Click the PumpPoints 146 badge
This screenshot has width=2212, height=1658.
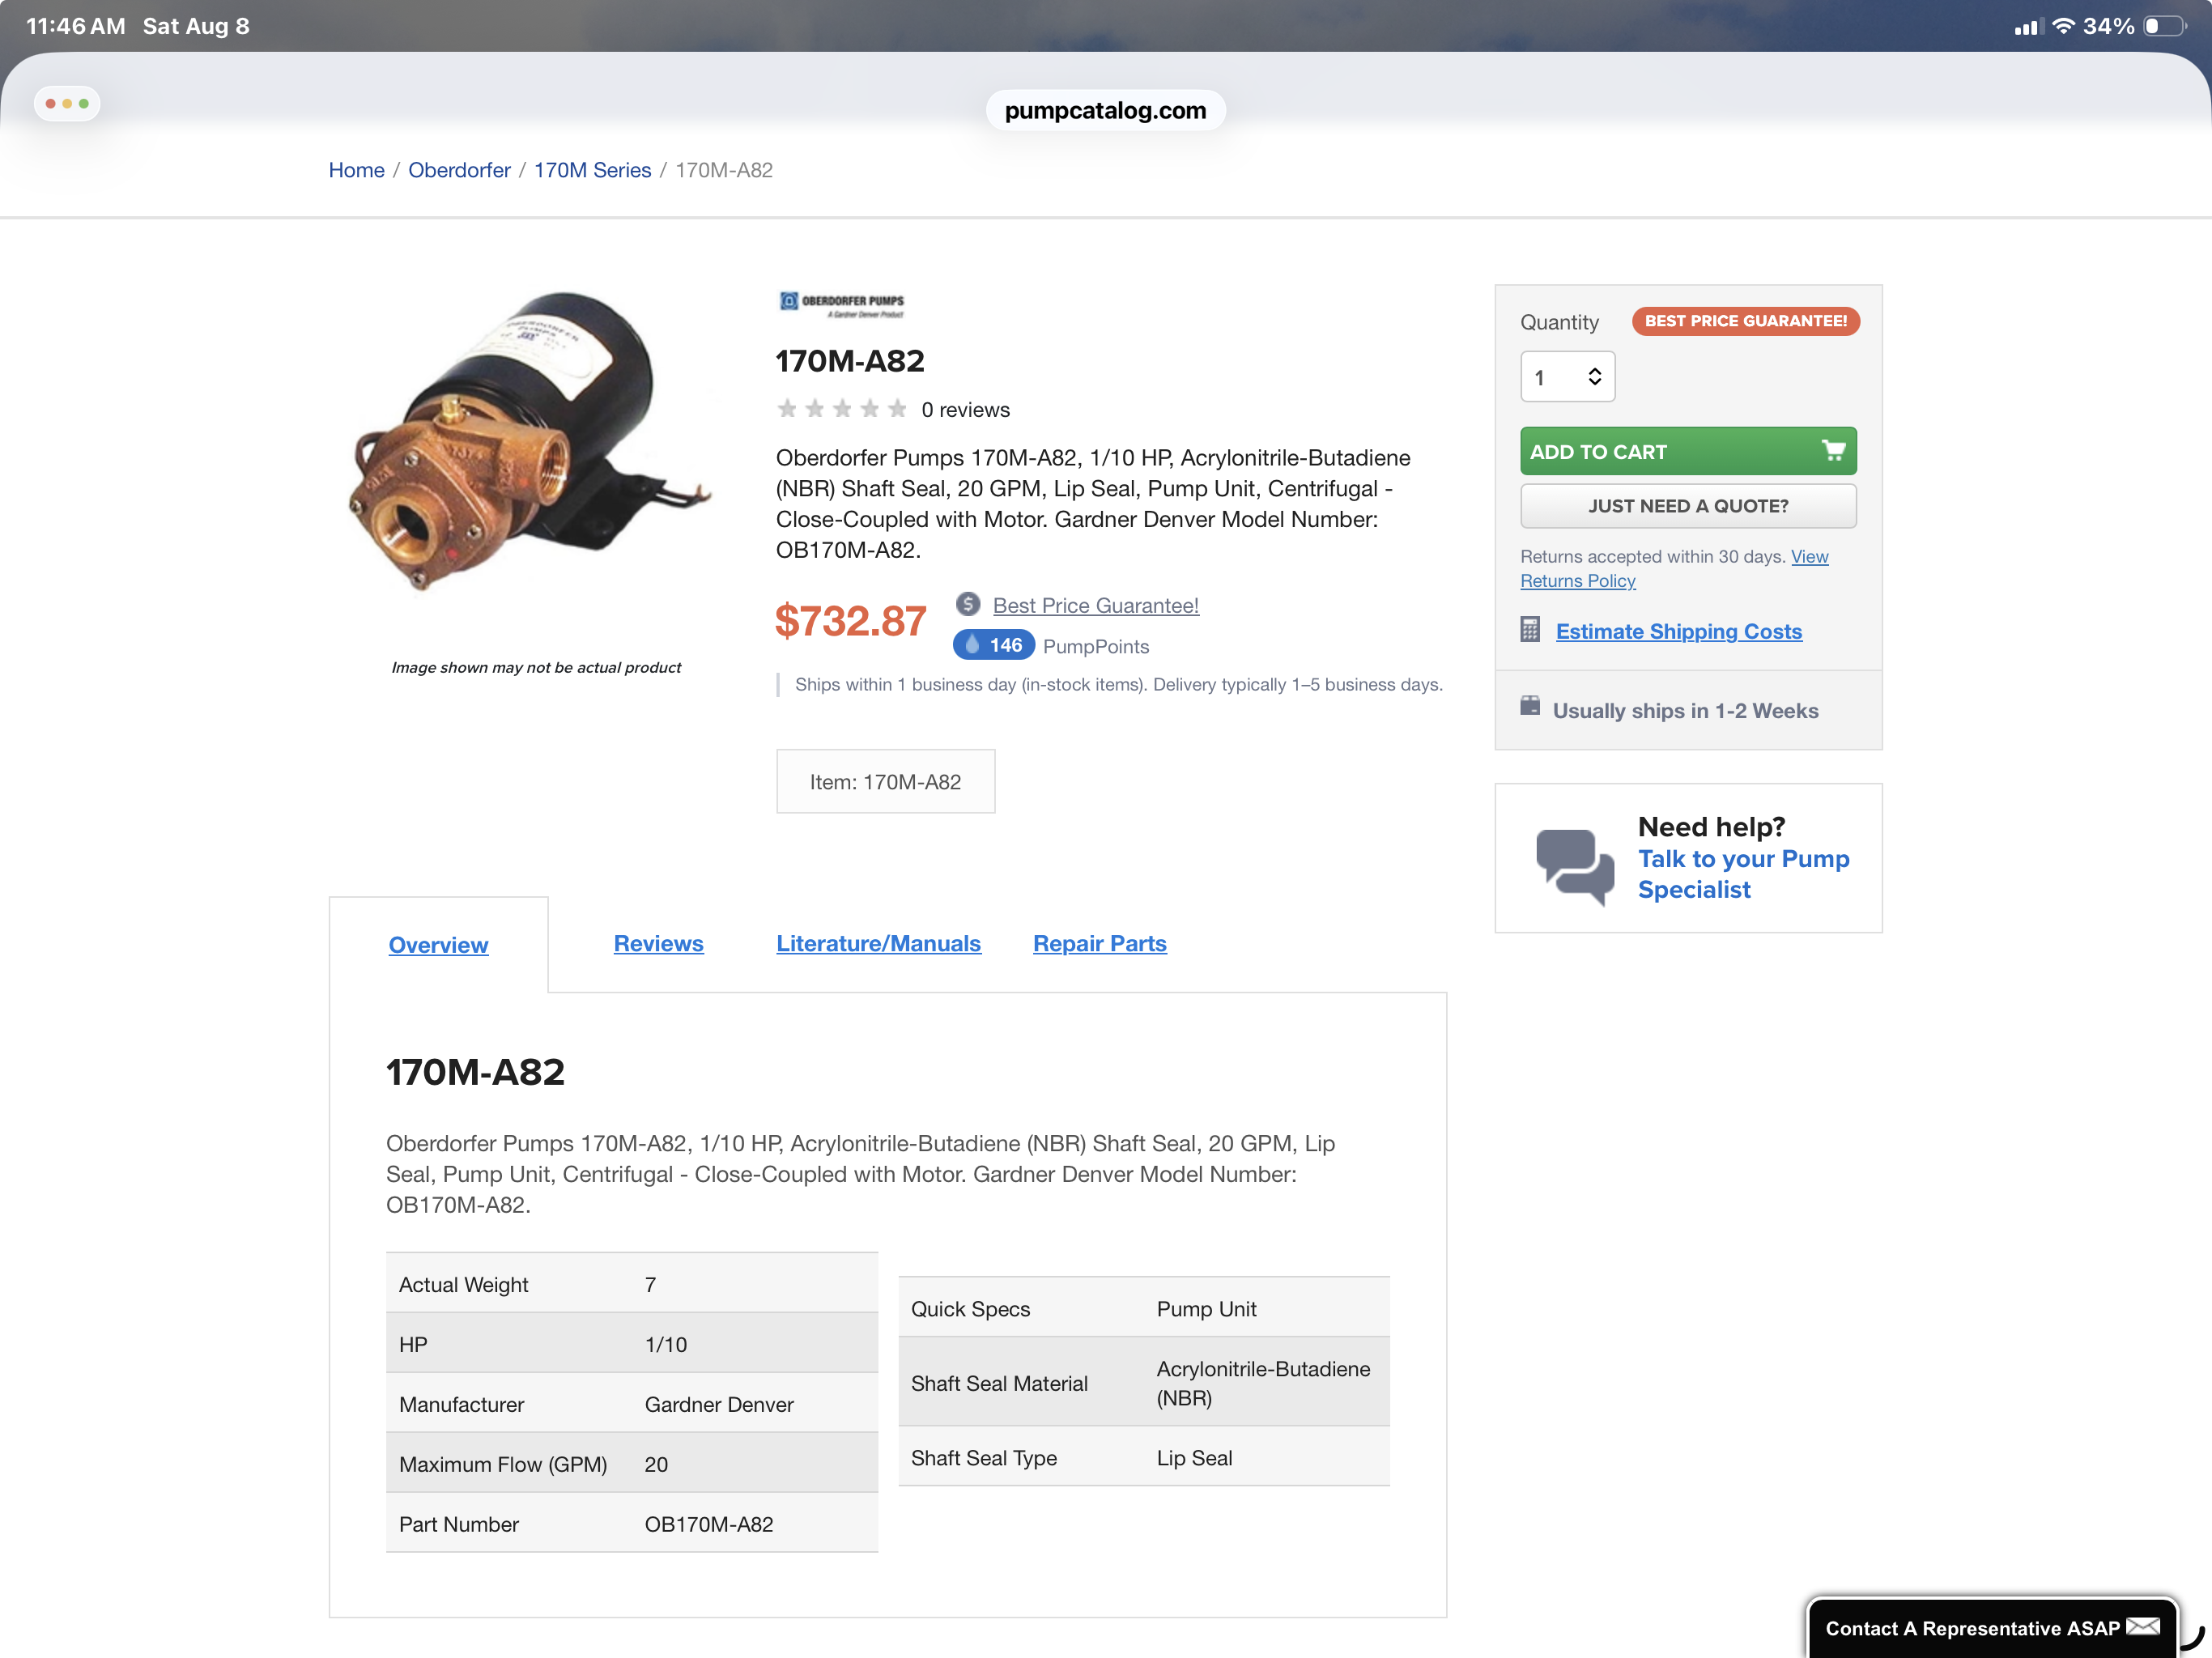tap(993, 645)
